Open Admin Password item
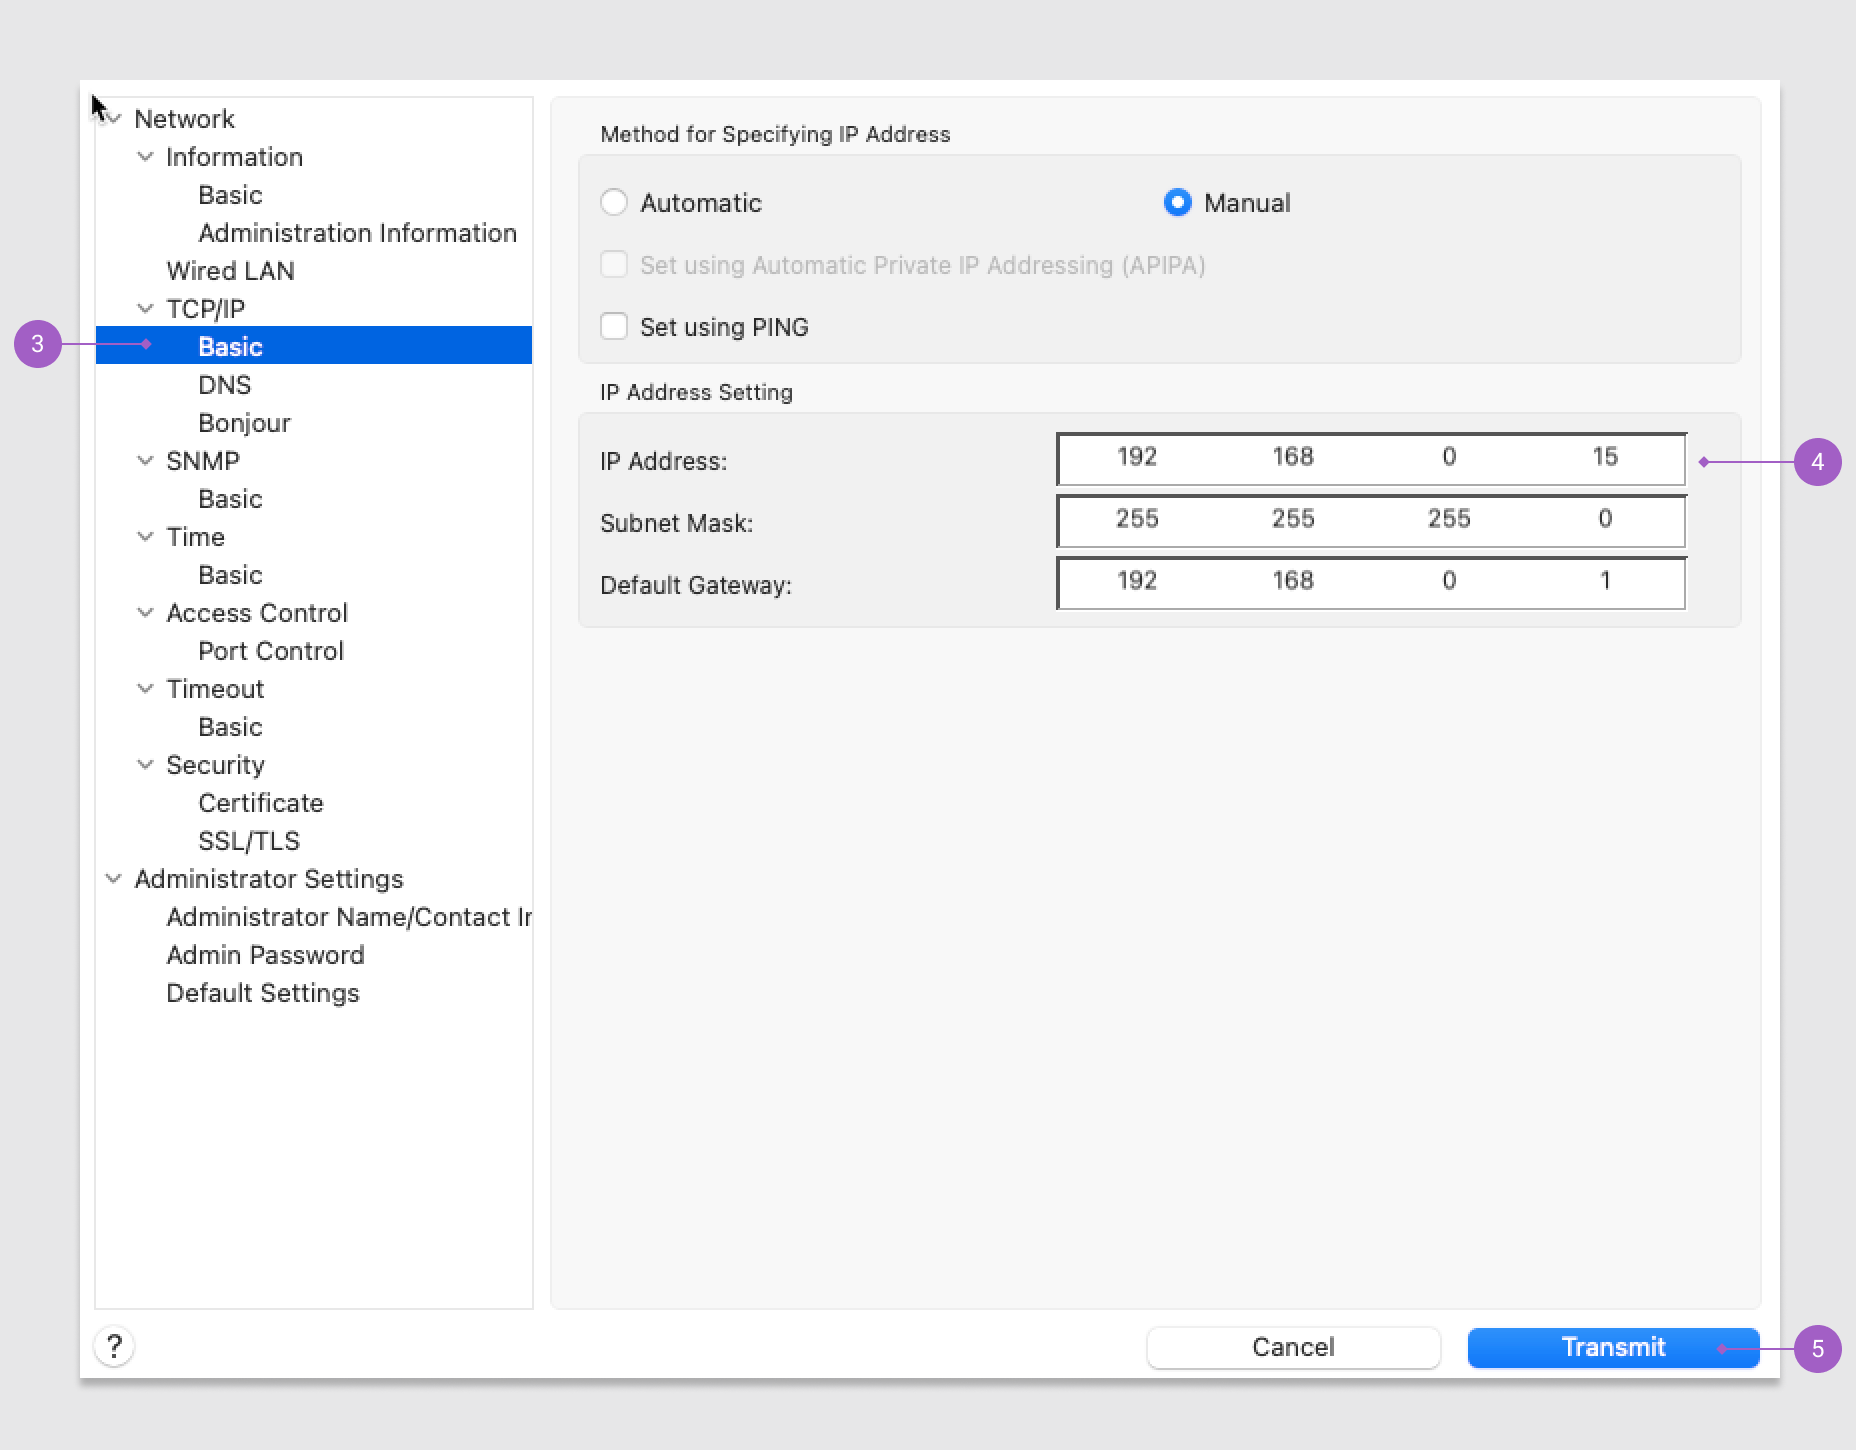 click(x=265, y=955)
